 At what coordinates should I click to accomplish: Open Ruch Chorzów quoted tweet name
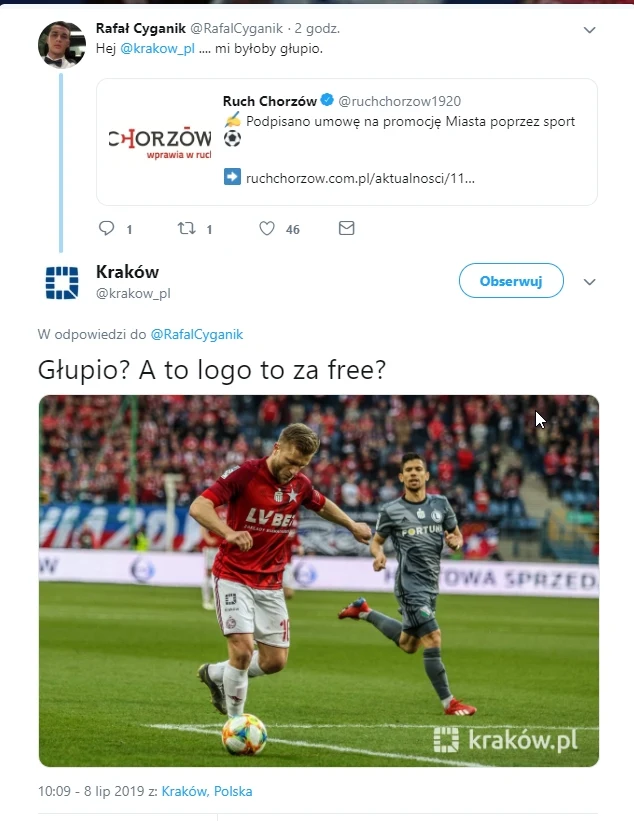[x=270, y=101]
